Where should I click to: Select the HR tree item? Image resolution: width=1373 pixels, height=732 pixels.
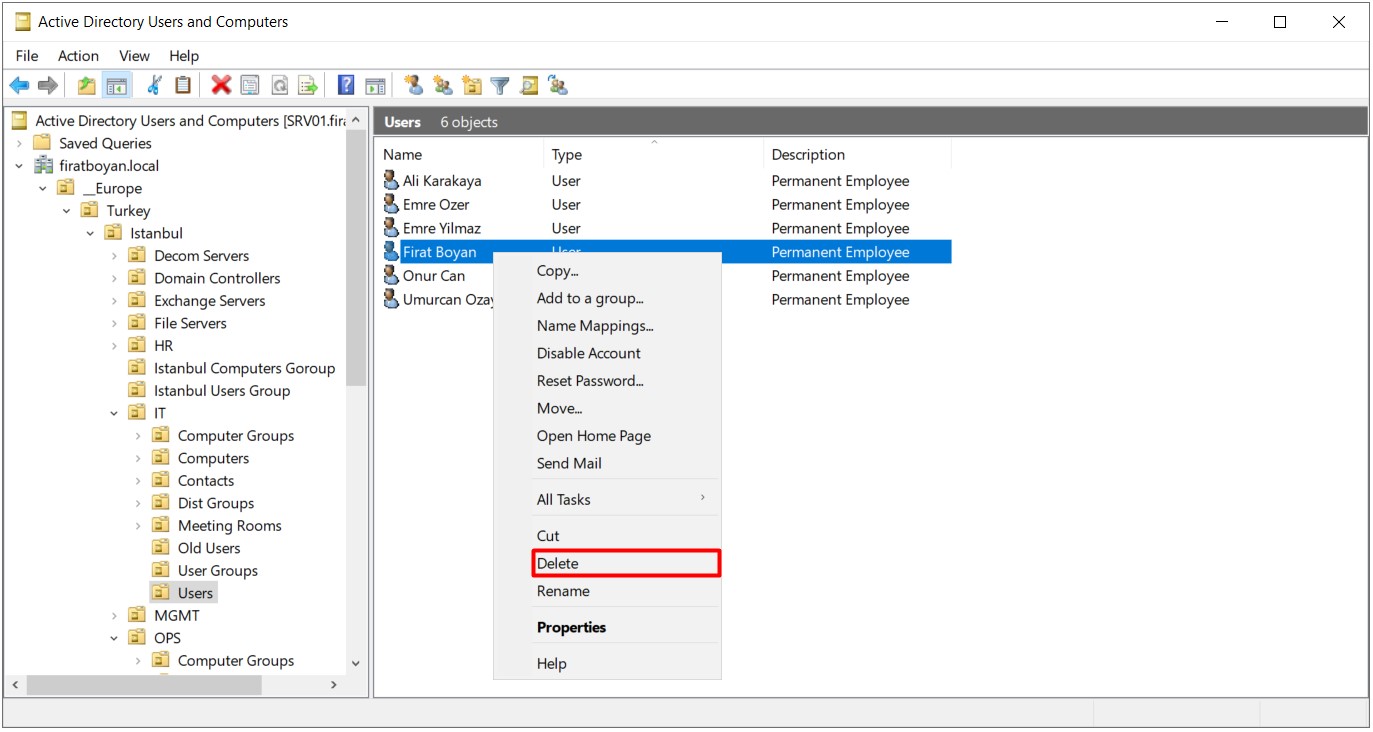pos(164,345)
